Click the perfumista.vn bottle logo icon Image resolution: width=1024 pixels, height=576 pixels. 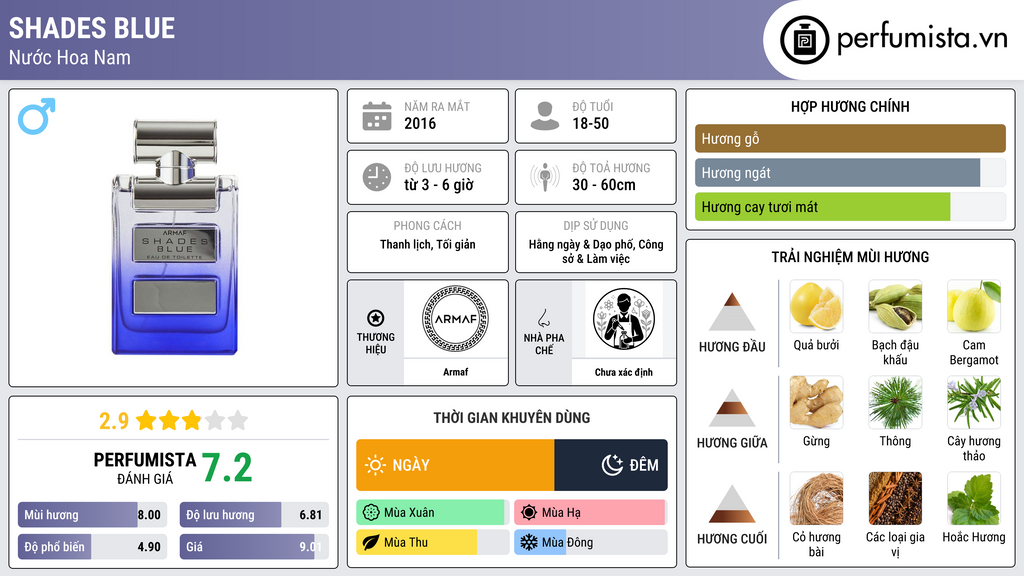(805, 40)
